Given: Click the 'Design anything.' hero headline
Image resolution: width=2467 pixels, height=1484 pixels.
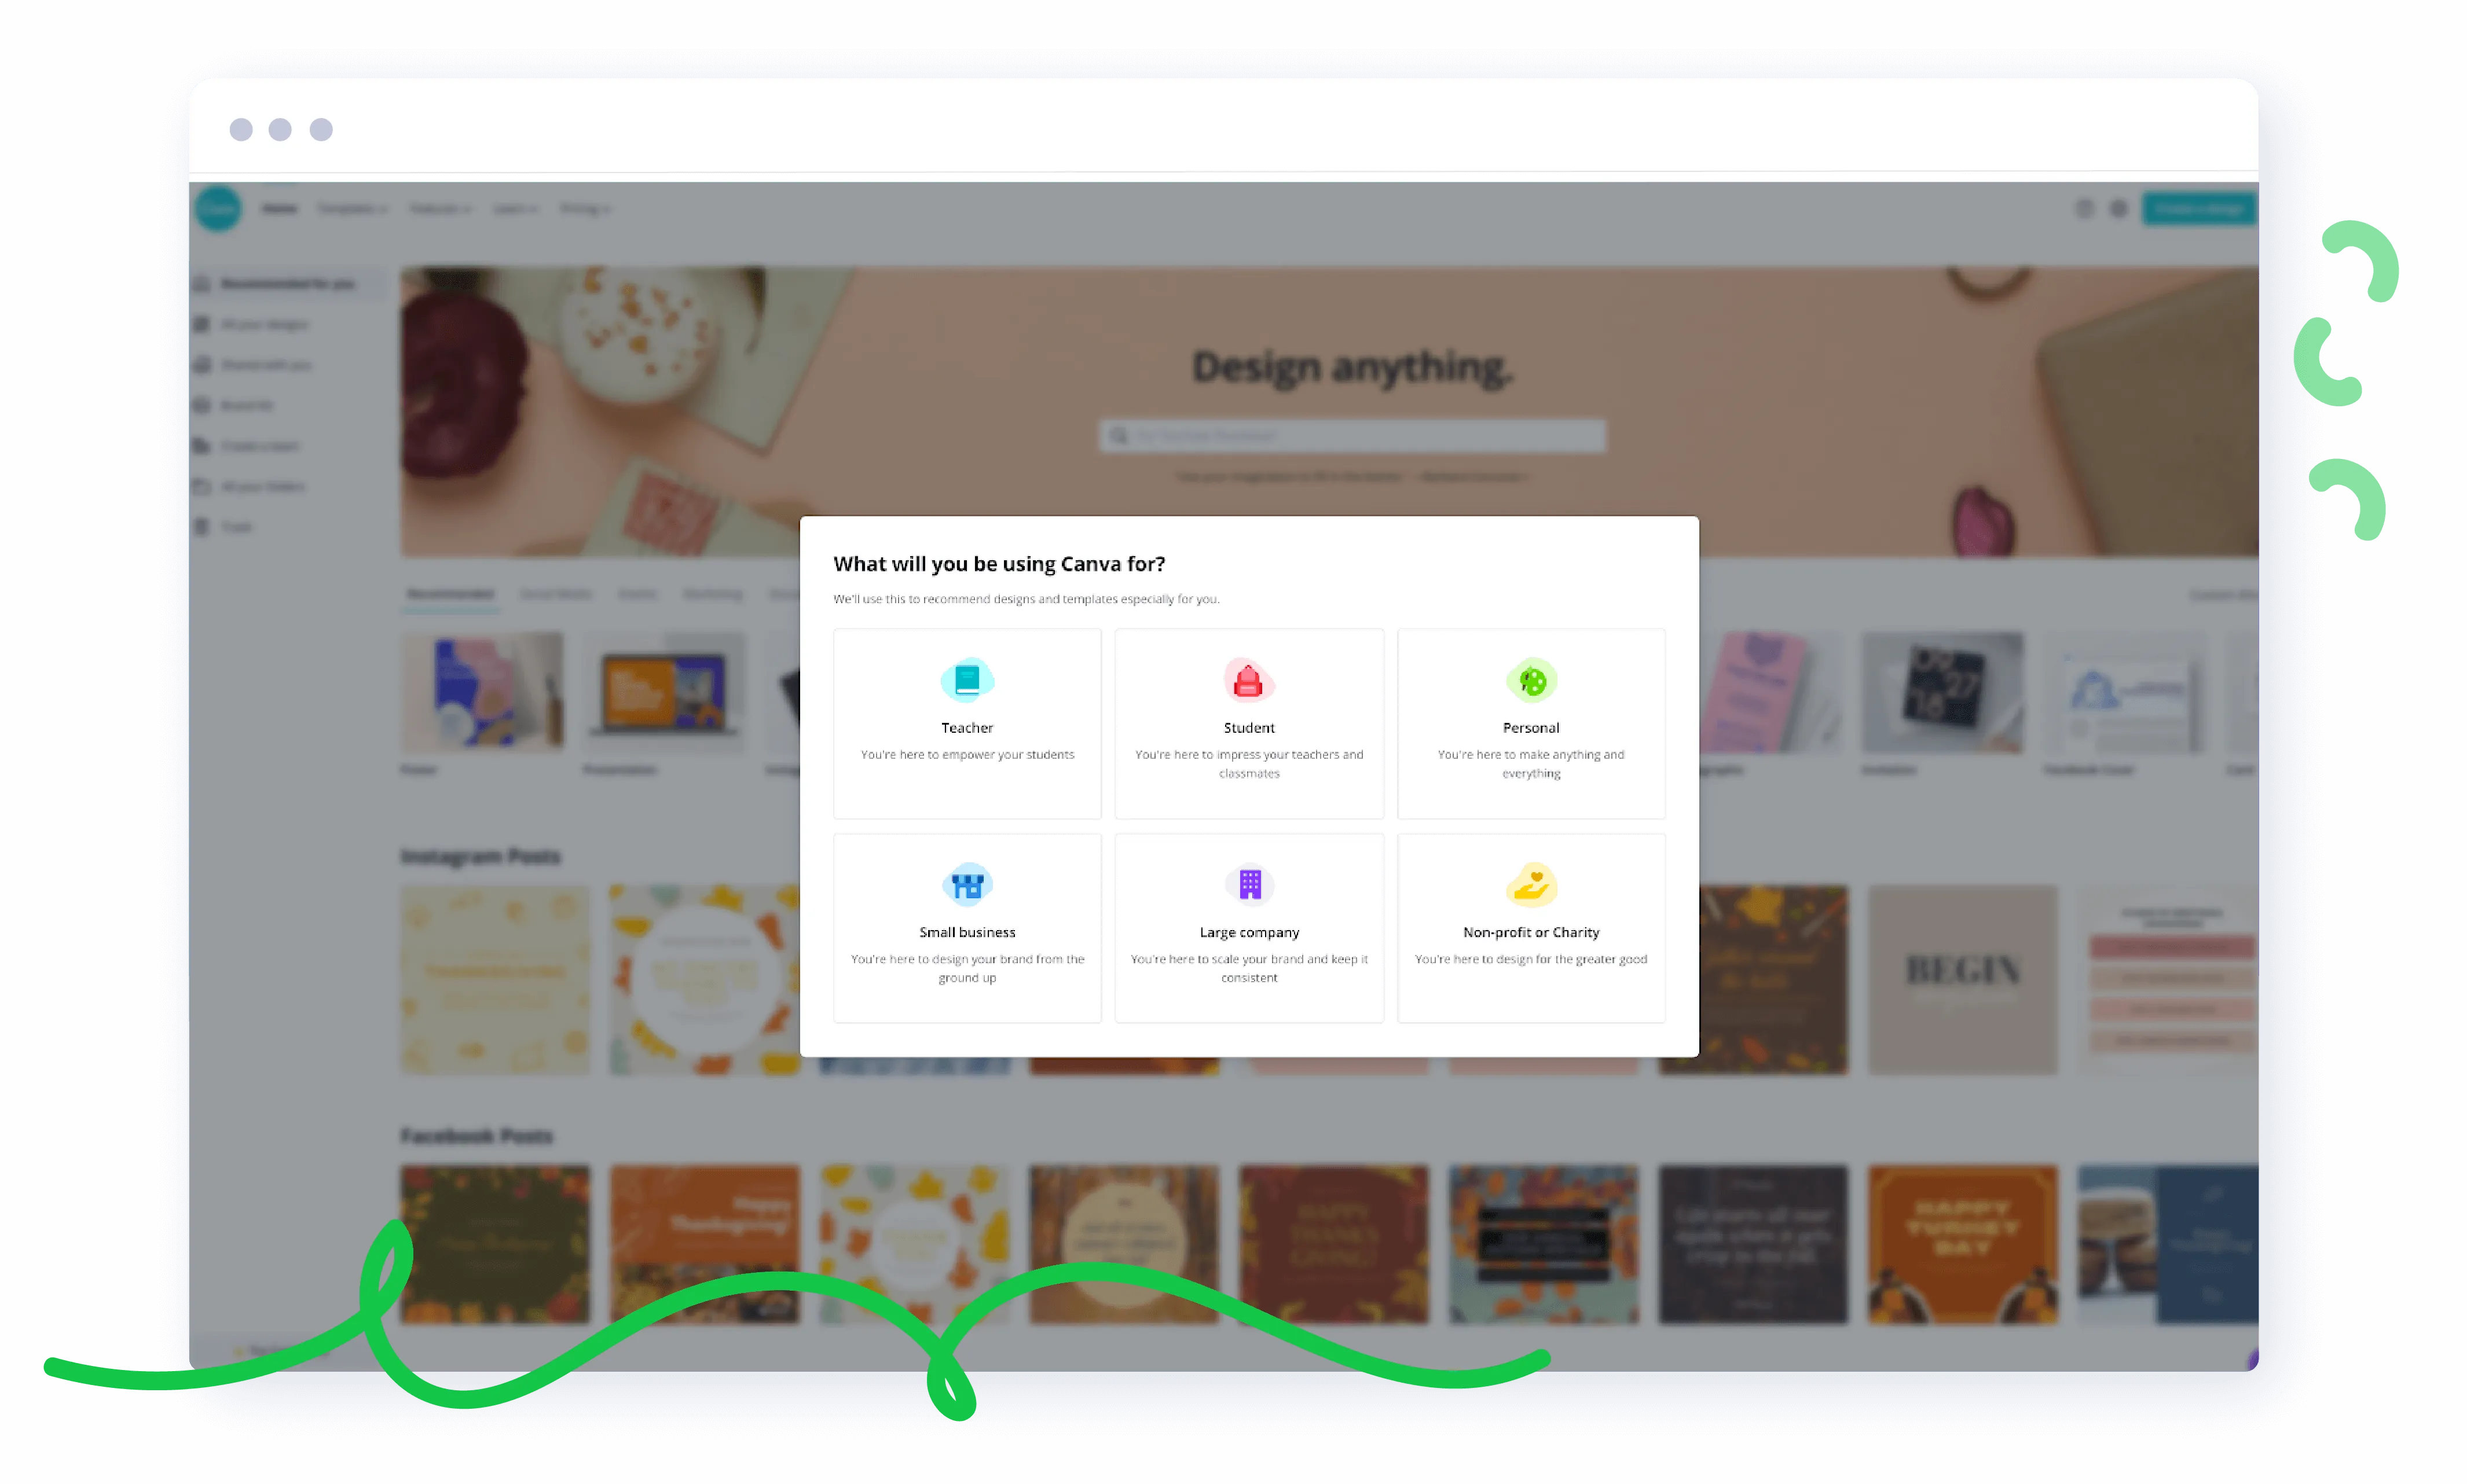Looking at the screenshot, I should coord(1352,367).
